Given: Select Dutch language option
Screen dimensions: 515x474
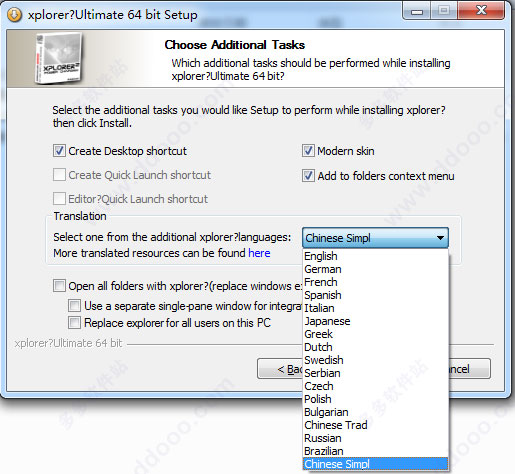Looking at the screenshot, I should point(375,347).
